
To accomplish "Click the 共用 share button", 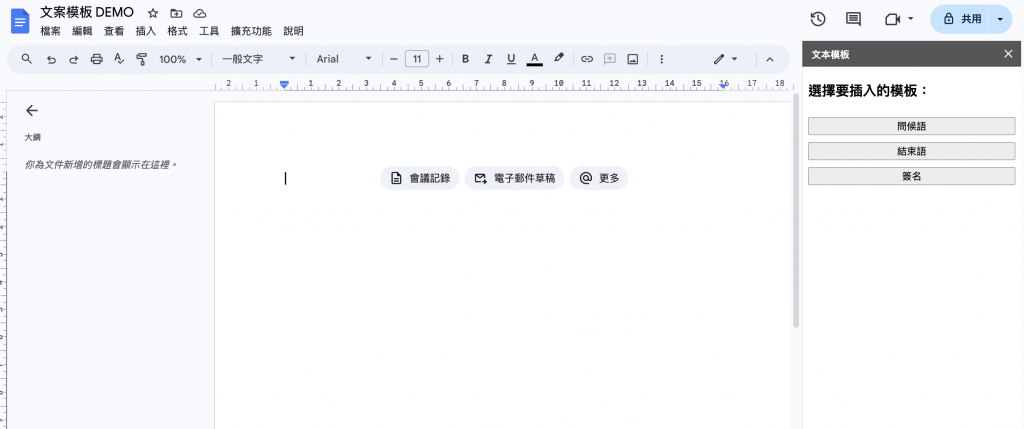I will click(x=962, y=19).
